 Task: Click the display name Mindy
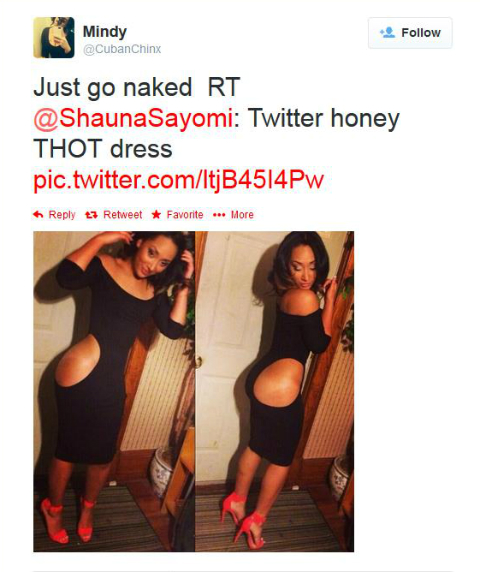[105, 32]
